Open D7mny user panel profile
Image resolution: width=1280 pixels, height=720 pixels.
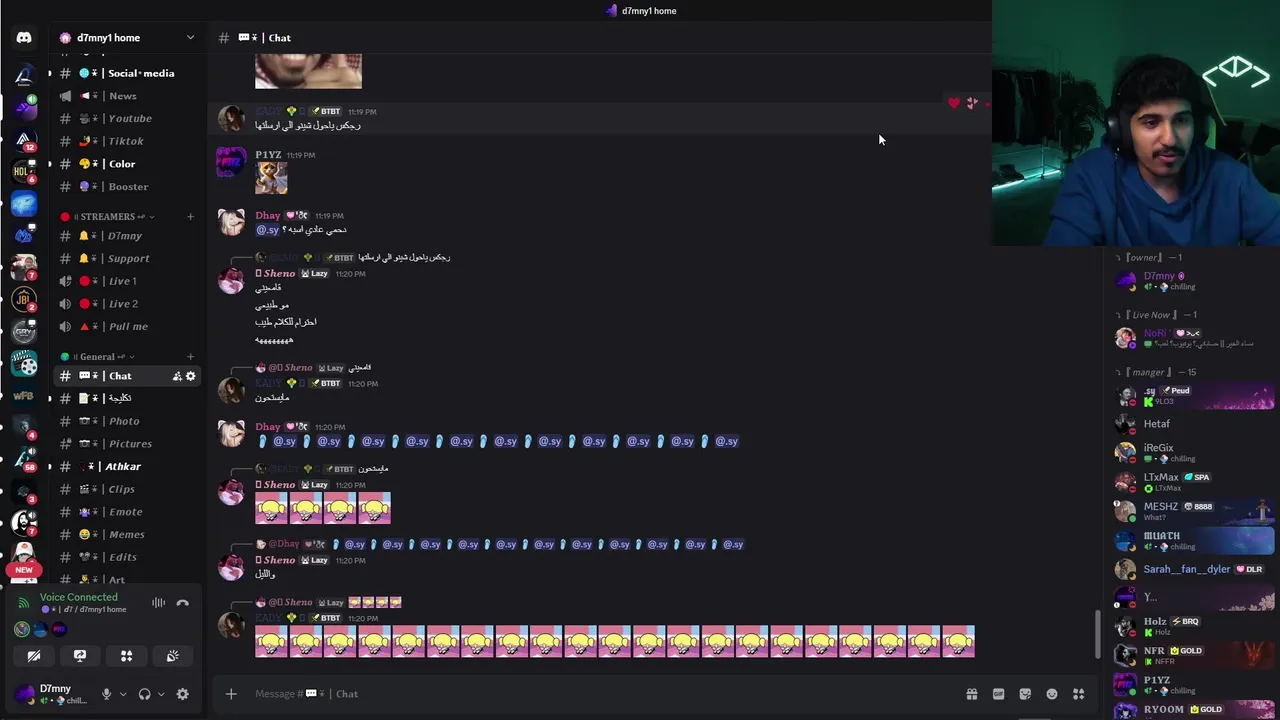[52, 694]
